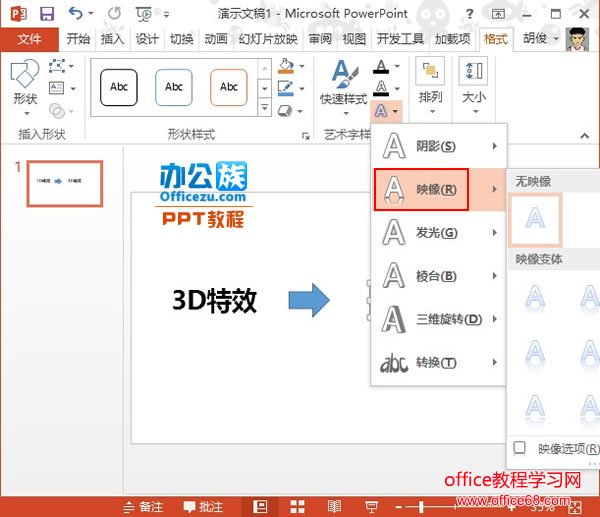This screenshot has width=600, height=517.
Task: Select the black outline Abc shape style
Action: click(x=119, y=87)
